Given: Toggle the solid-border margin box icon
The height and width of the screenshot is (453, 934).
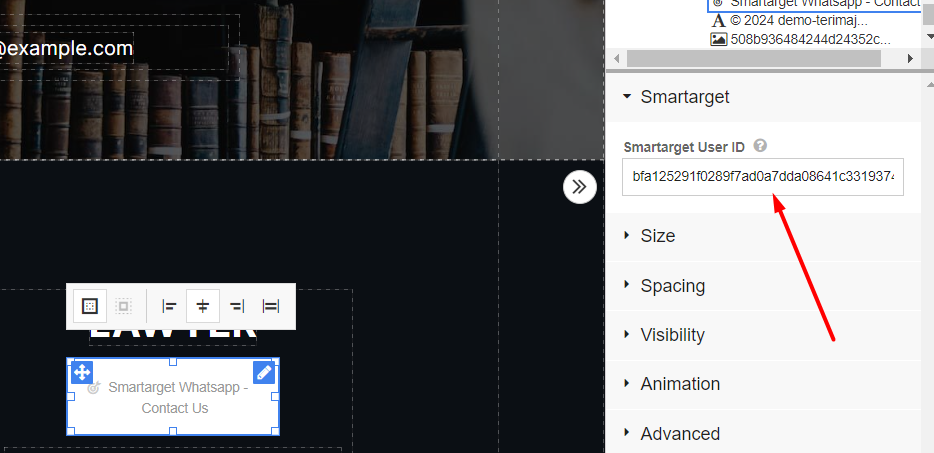Looking at the screenshot, I should tap(90, 307).
